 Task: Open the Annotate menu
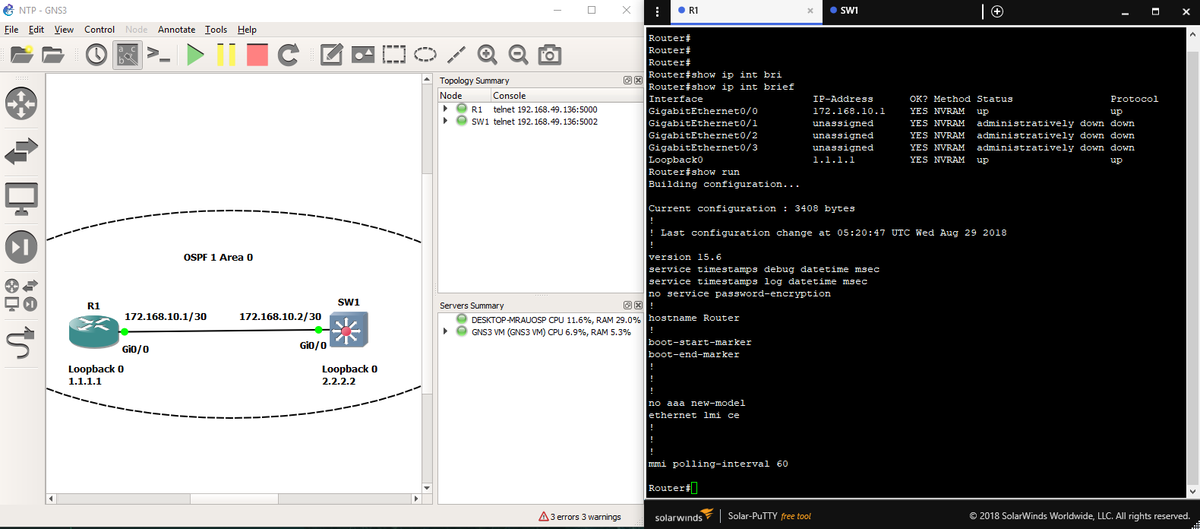pyautogui.click(x=176, y=30)
